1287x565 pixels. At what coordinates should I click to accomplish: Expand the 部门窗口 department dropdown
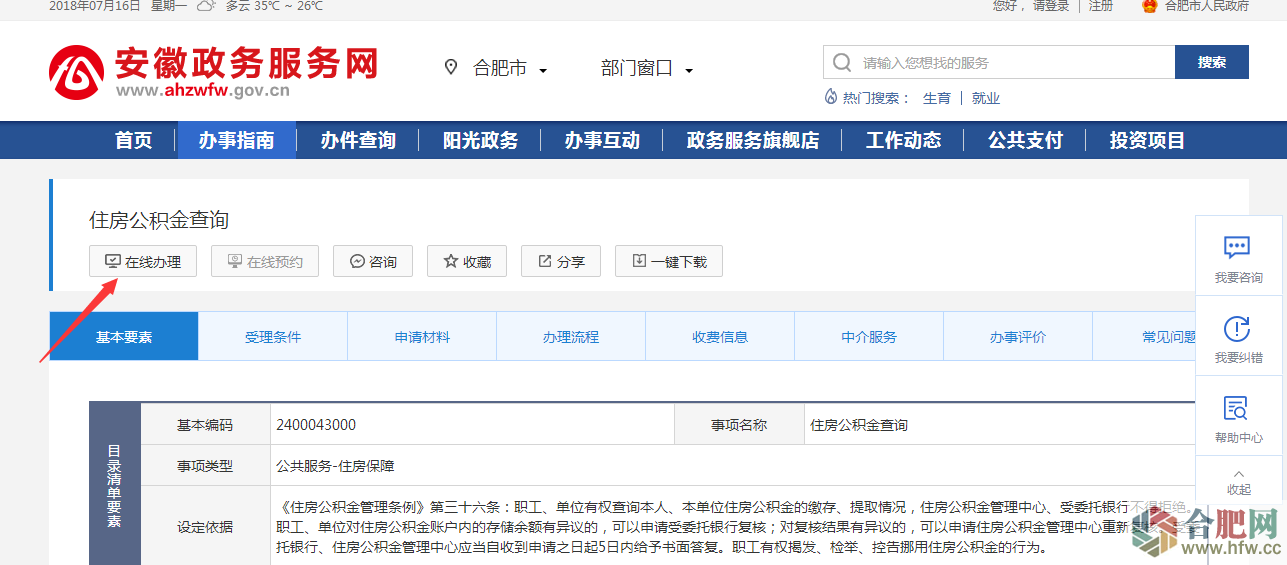646,69
